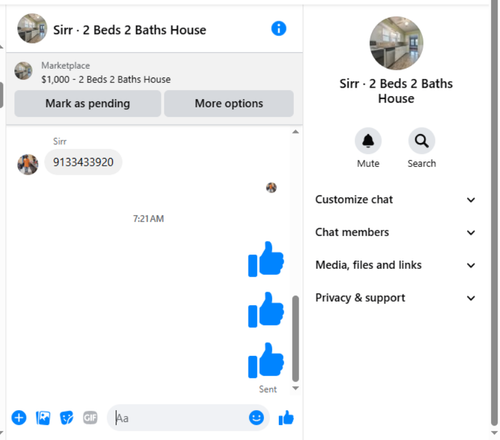Click chat scroll down arrow
This screenshot has width=500, height=440.
[295, 388]
